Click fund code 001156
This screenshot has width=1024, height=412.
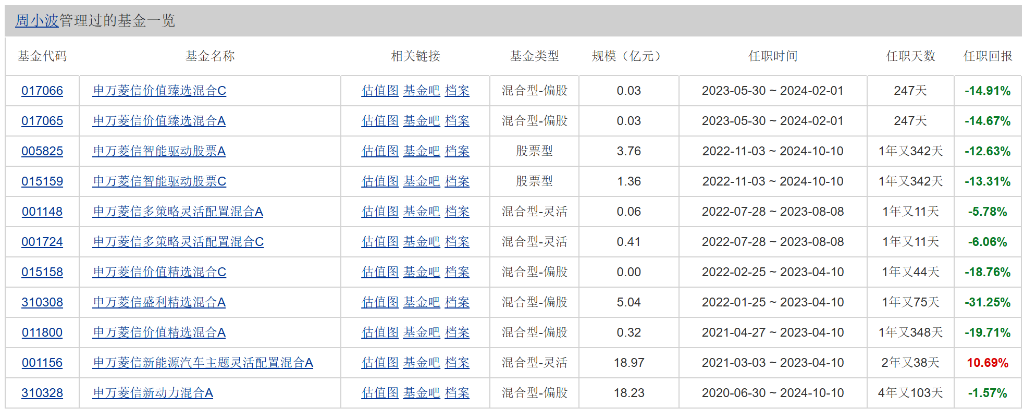click(x=42, y=363)
